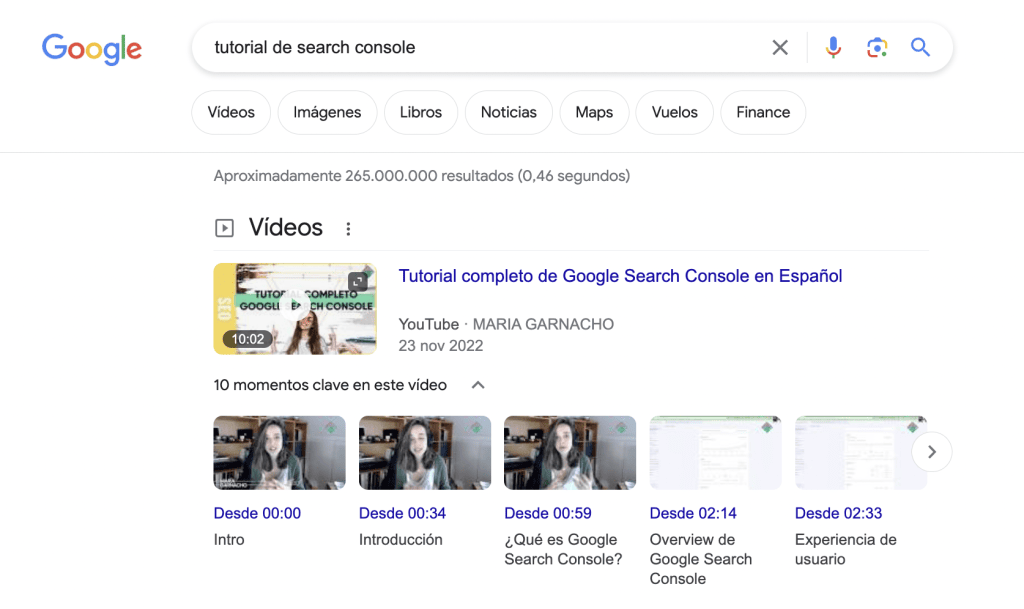Start a voice search with microphone
1024x609 pixels.
pos(833,47)
